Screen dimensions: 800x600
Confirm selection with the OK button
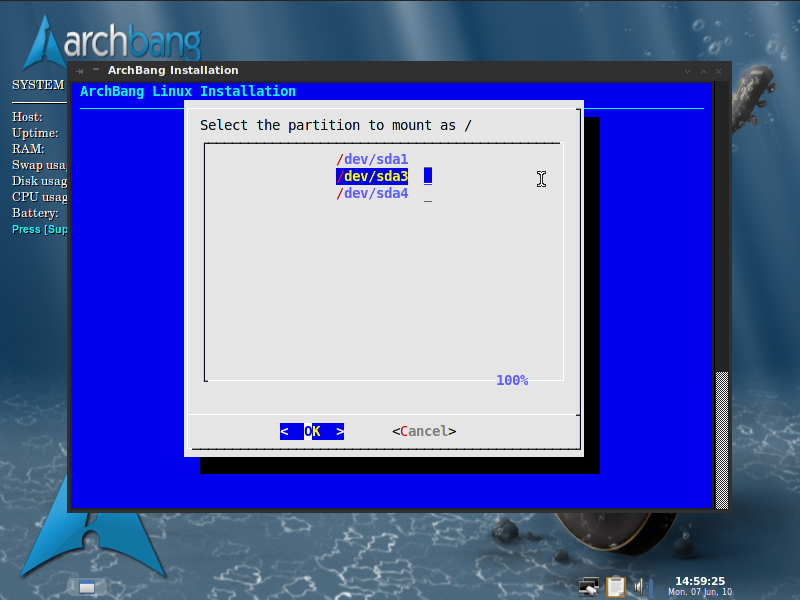[312, 432]
